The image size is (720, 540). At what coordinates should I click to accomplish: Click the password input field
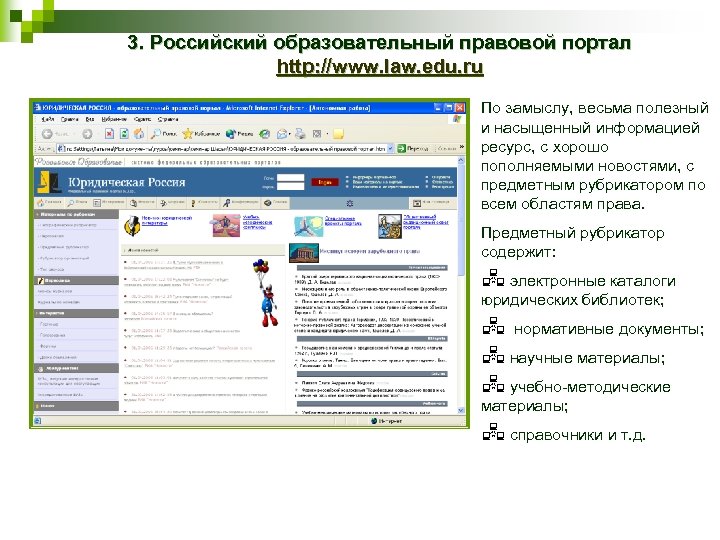pos(290,186)
